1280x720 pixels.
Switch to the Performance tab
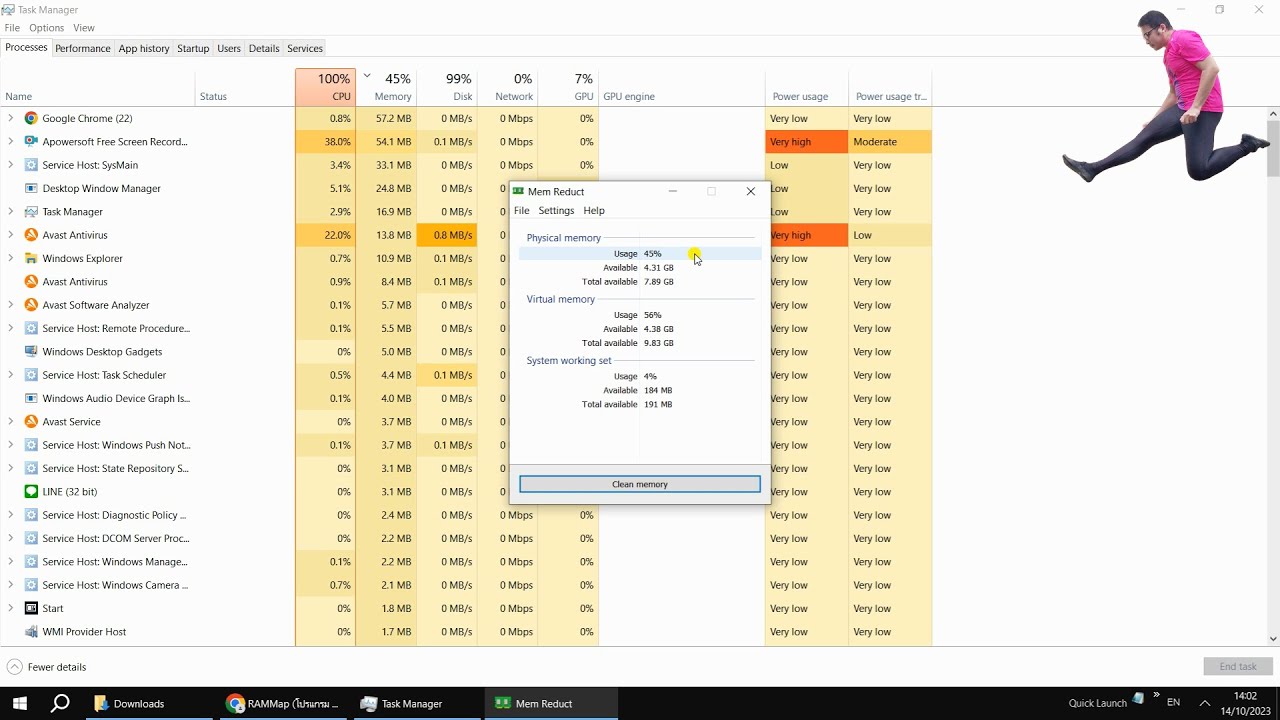pyautogui.click(x=83, y=48)
